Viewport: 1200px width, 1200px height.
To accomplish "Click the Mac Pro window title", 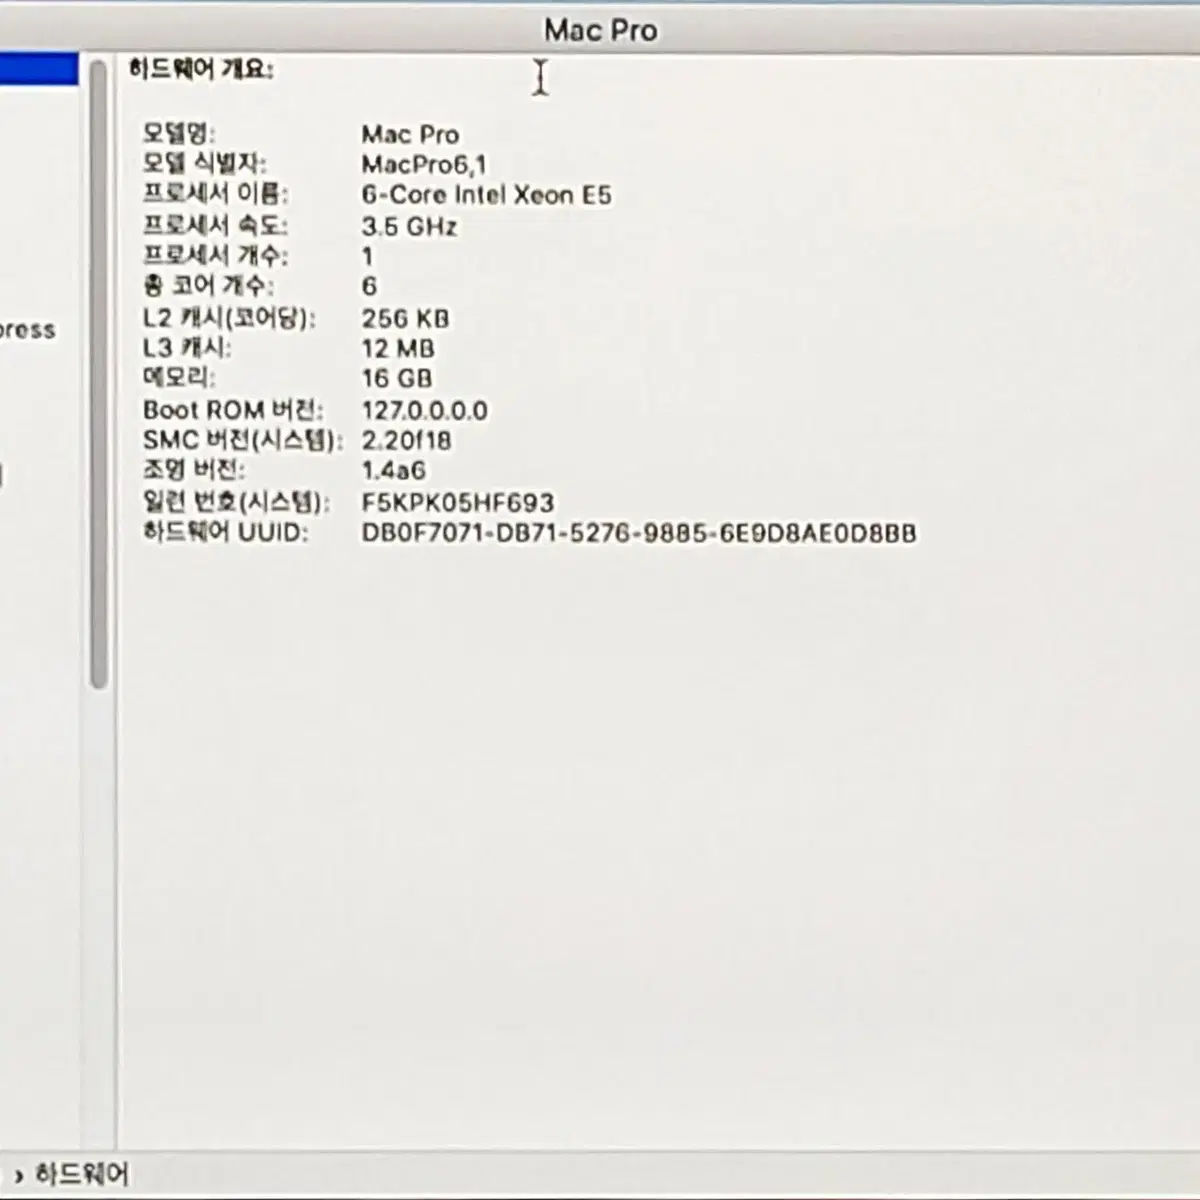I will coord(601,30).
